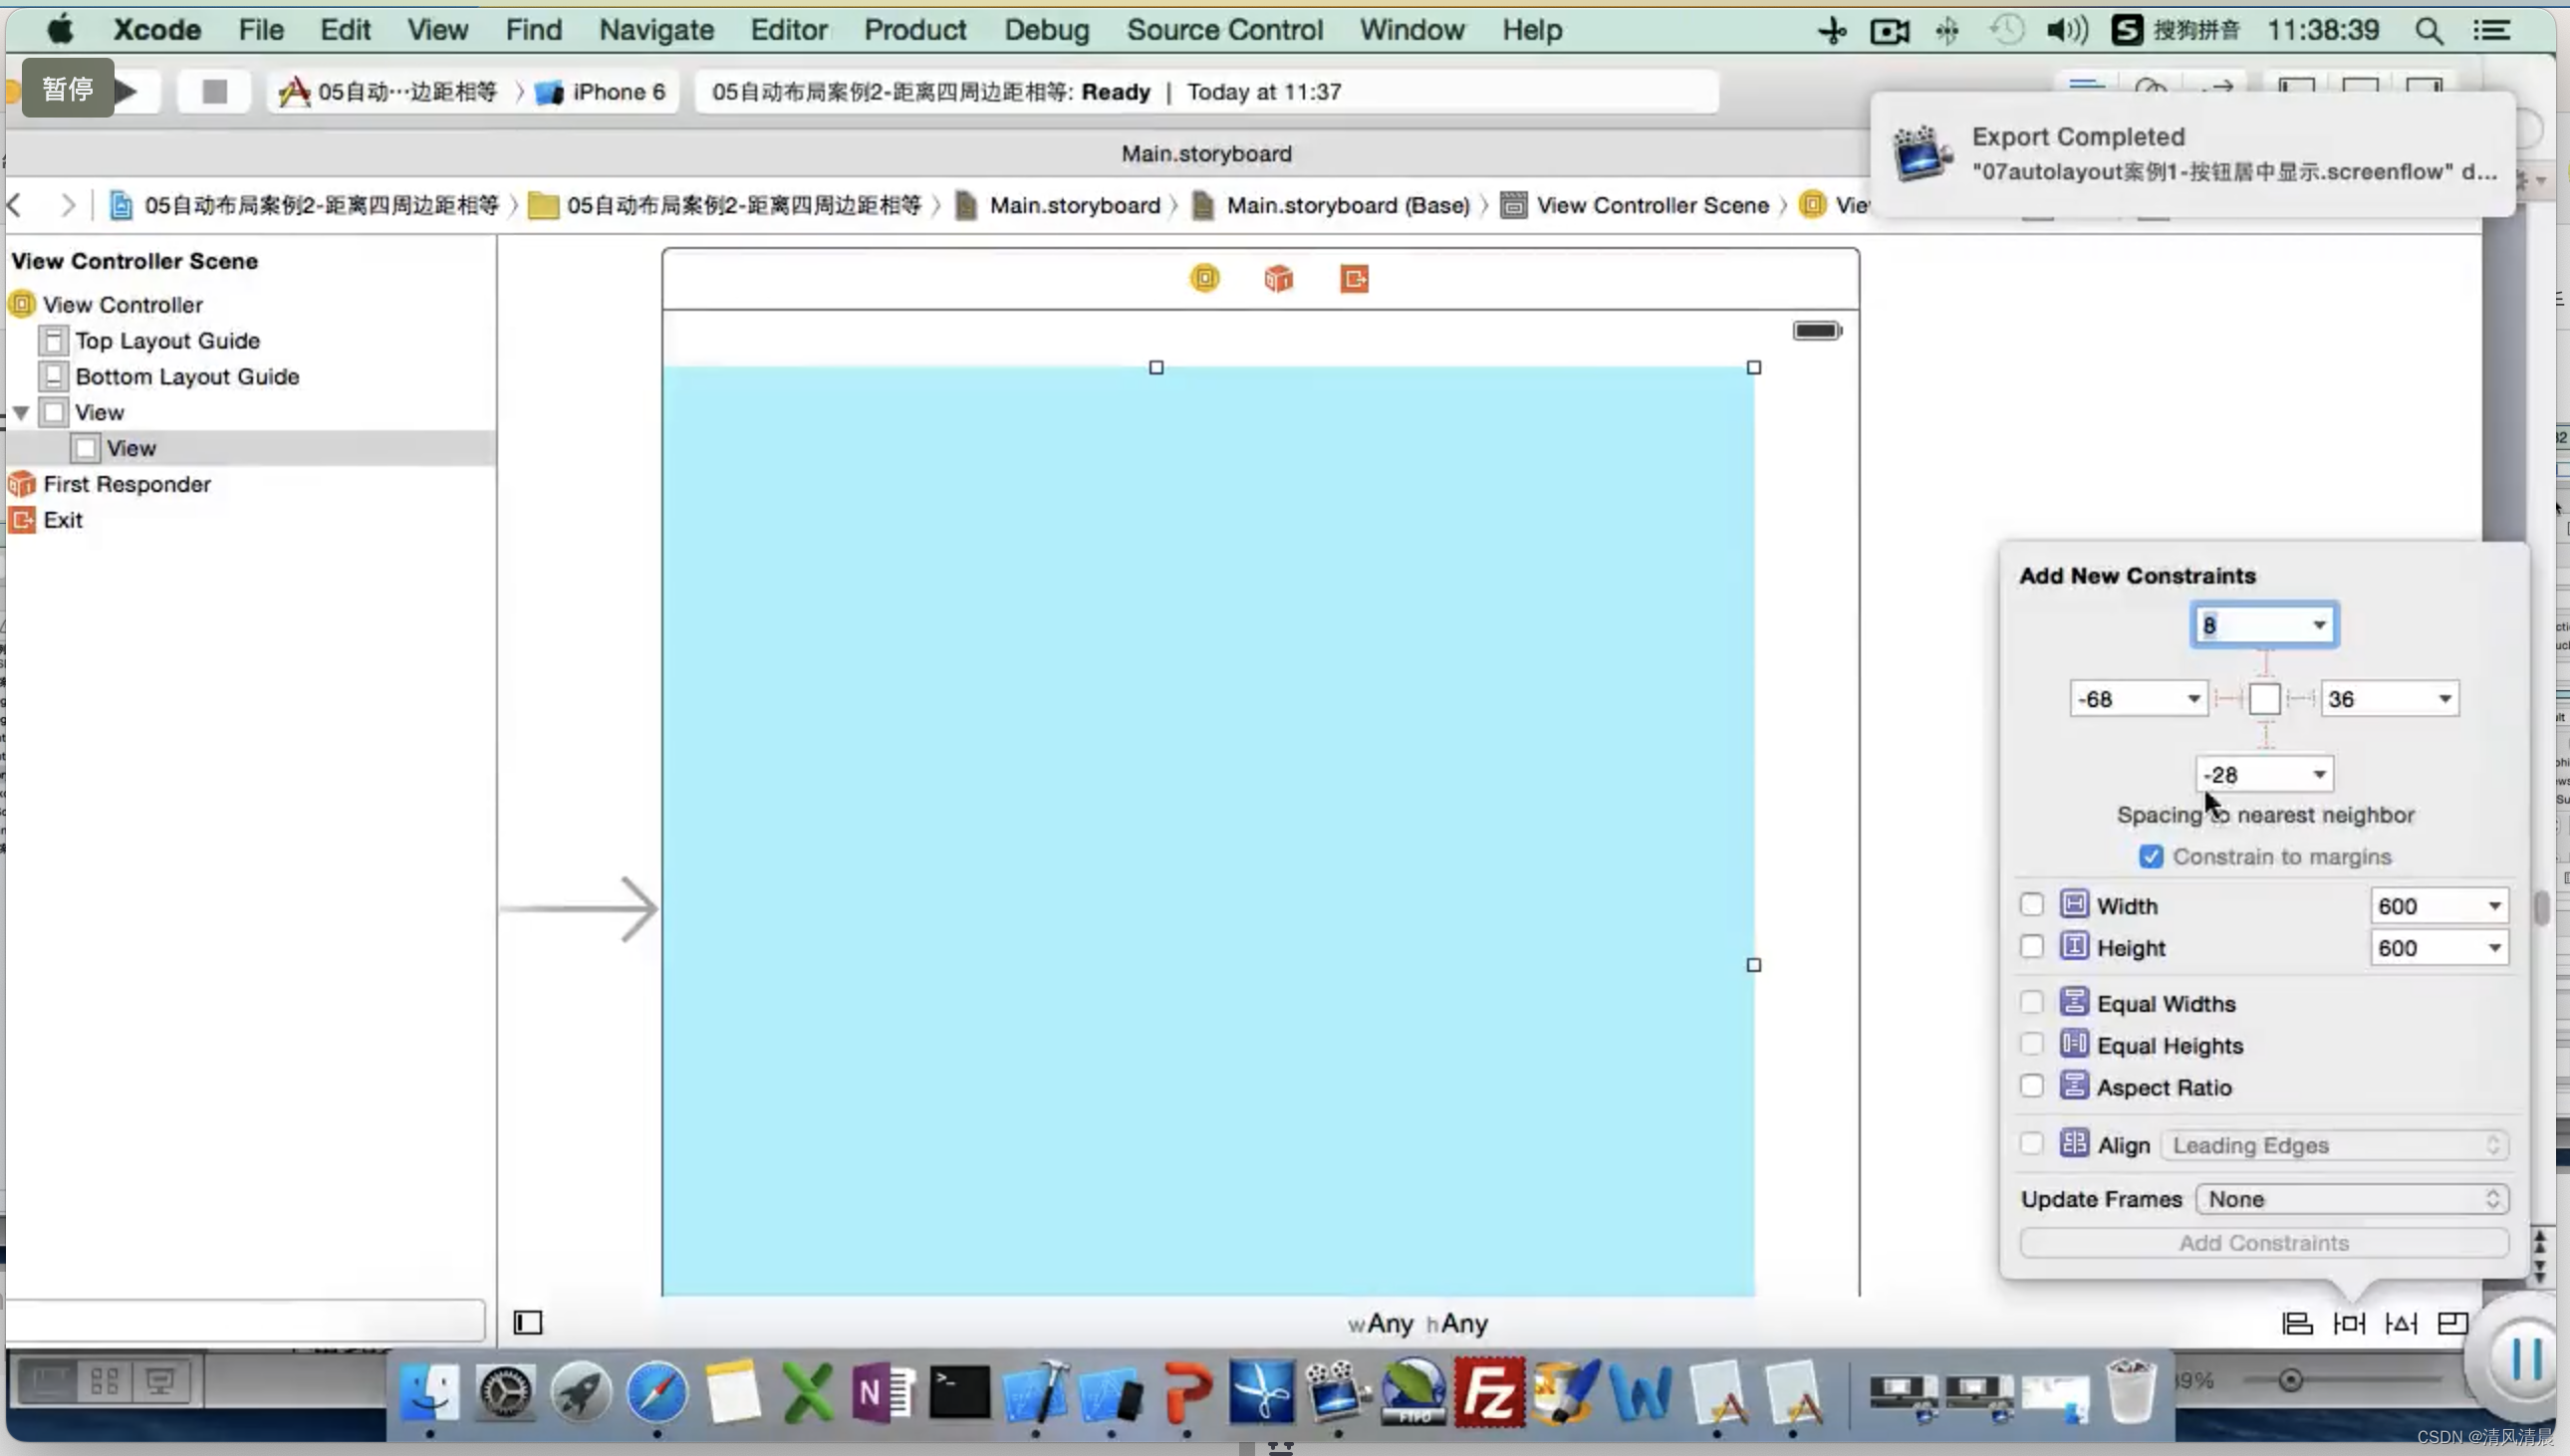Click the Add Constraints button
Viewport: 2570px width, 1456px height.
pos(2264,1243)
